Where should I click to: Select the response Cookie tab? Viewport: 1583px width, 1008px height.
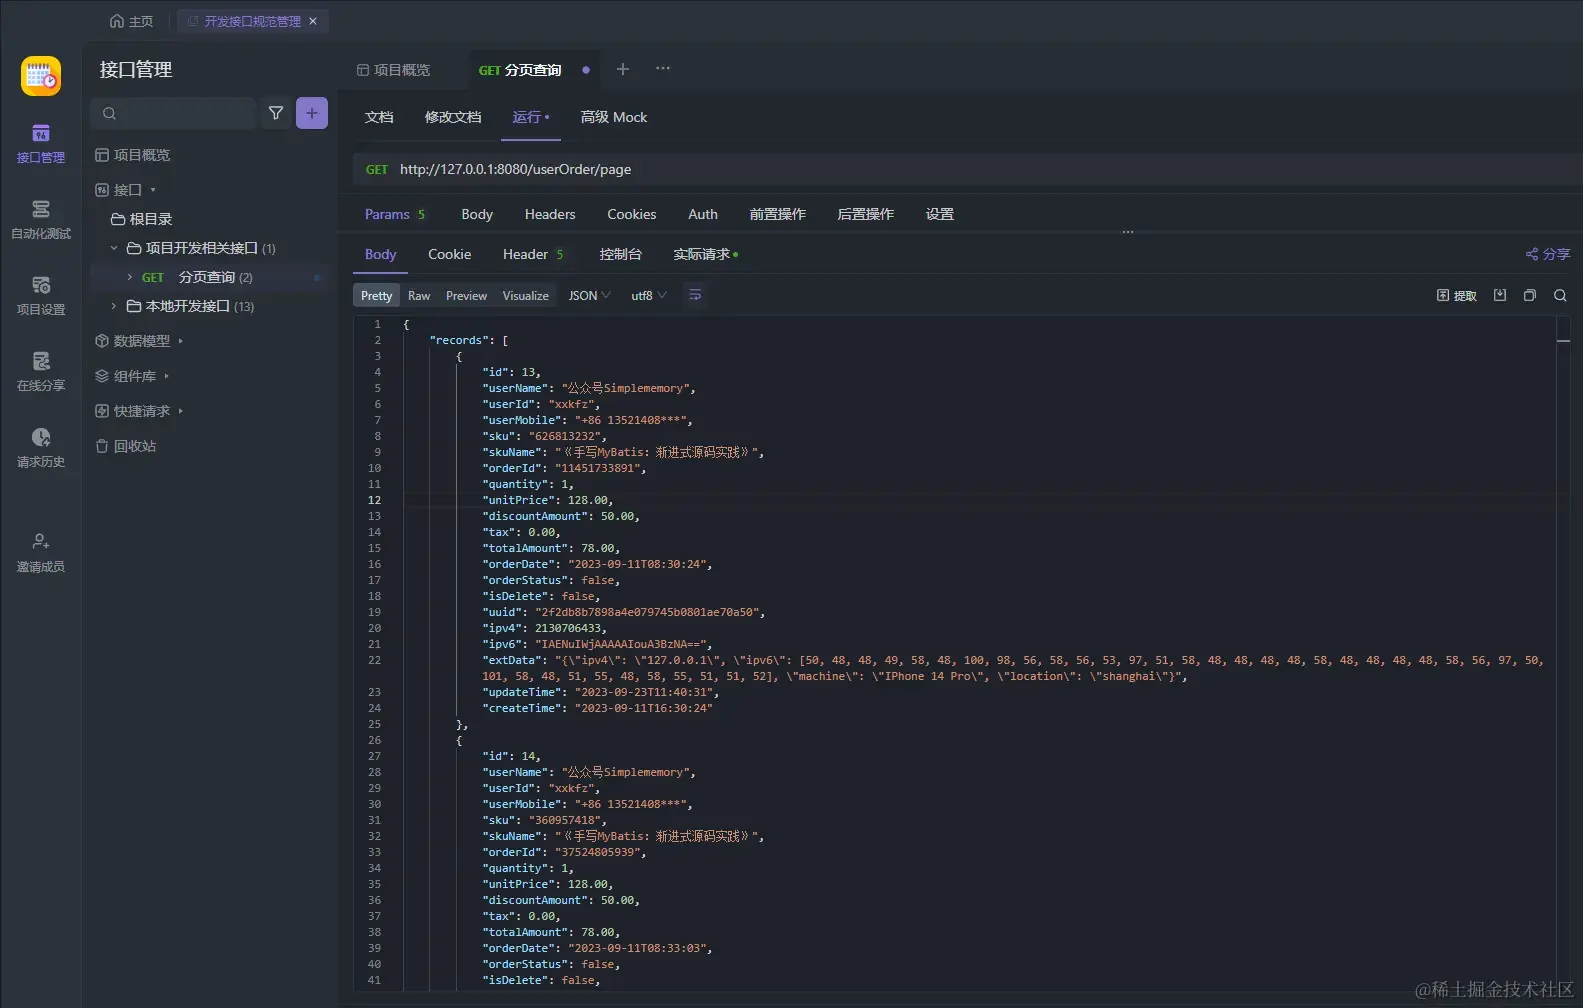450,254
